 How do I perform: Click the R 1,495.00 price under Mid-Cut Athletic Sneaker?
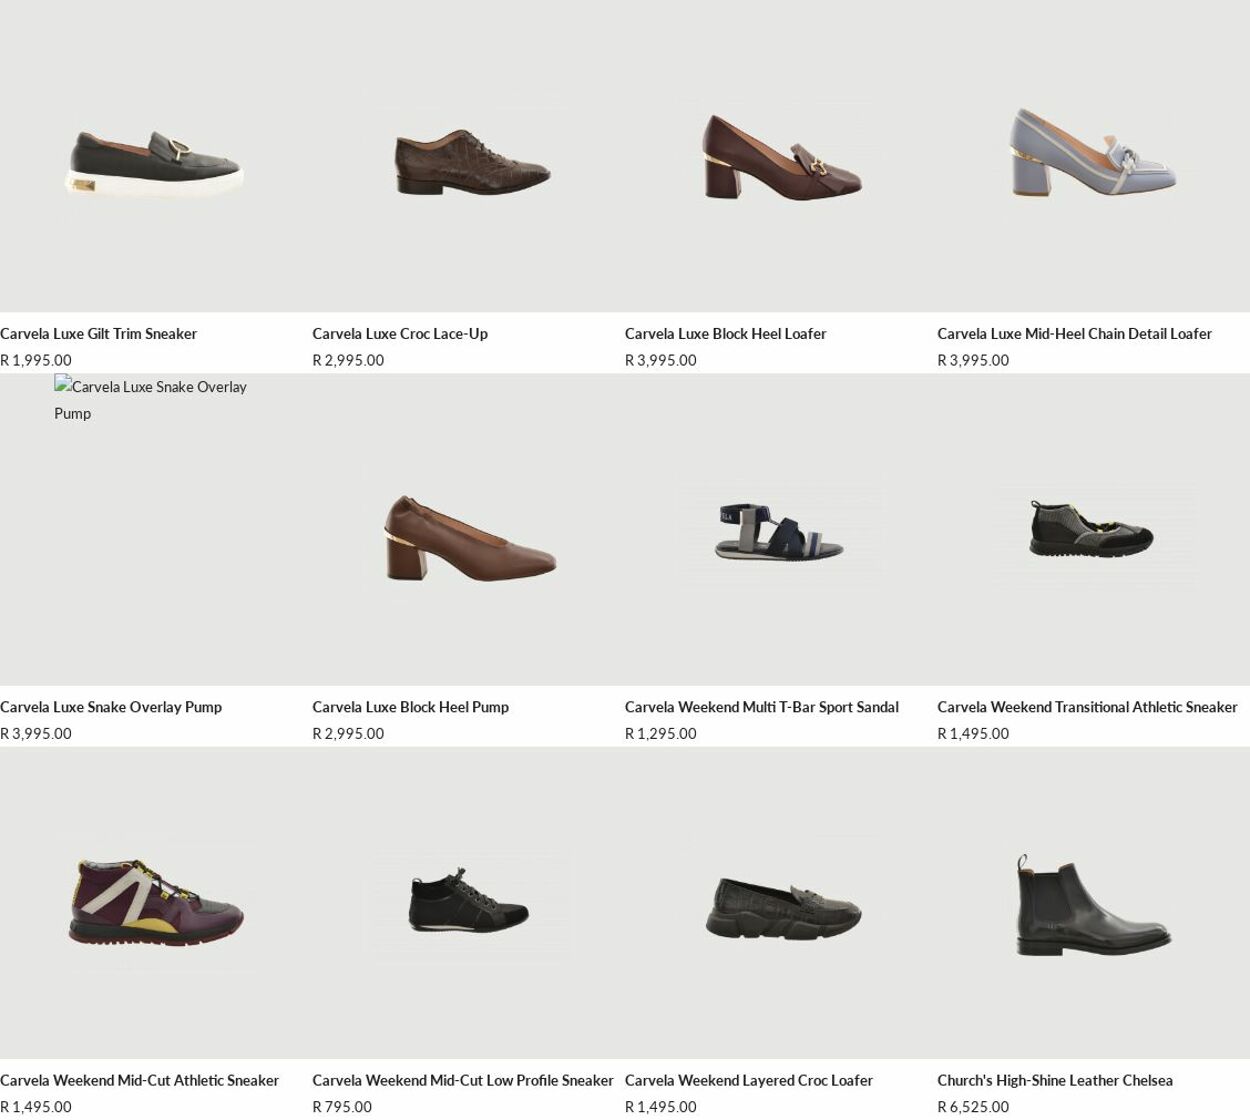(36, 1107)
